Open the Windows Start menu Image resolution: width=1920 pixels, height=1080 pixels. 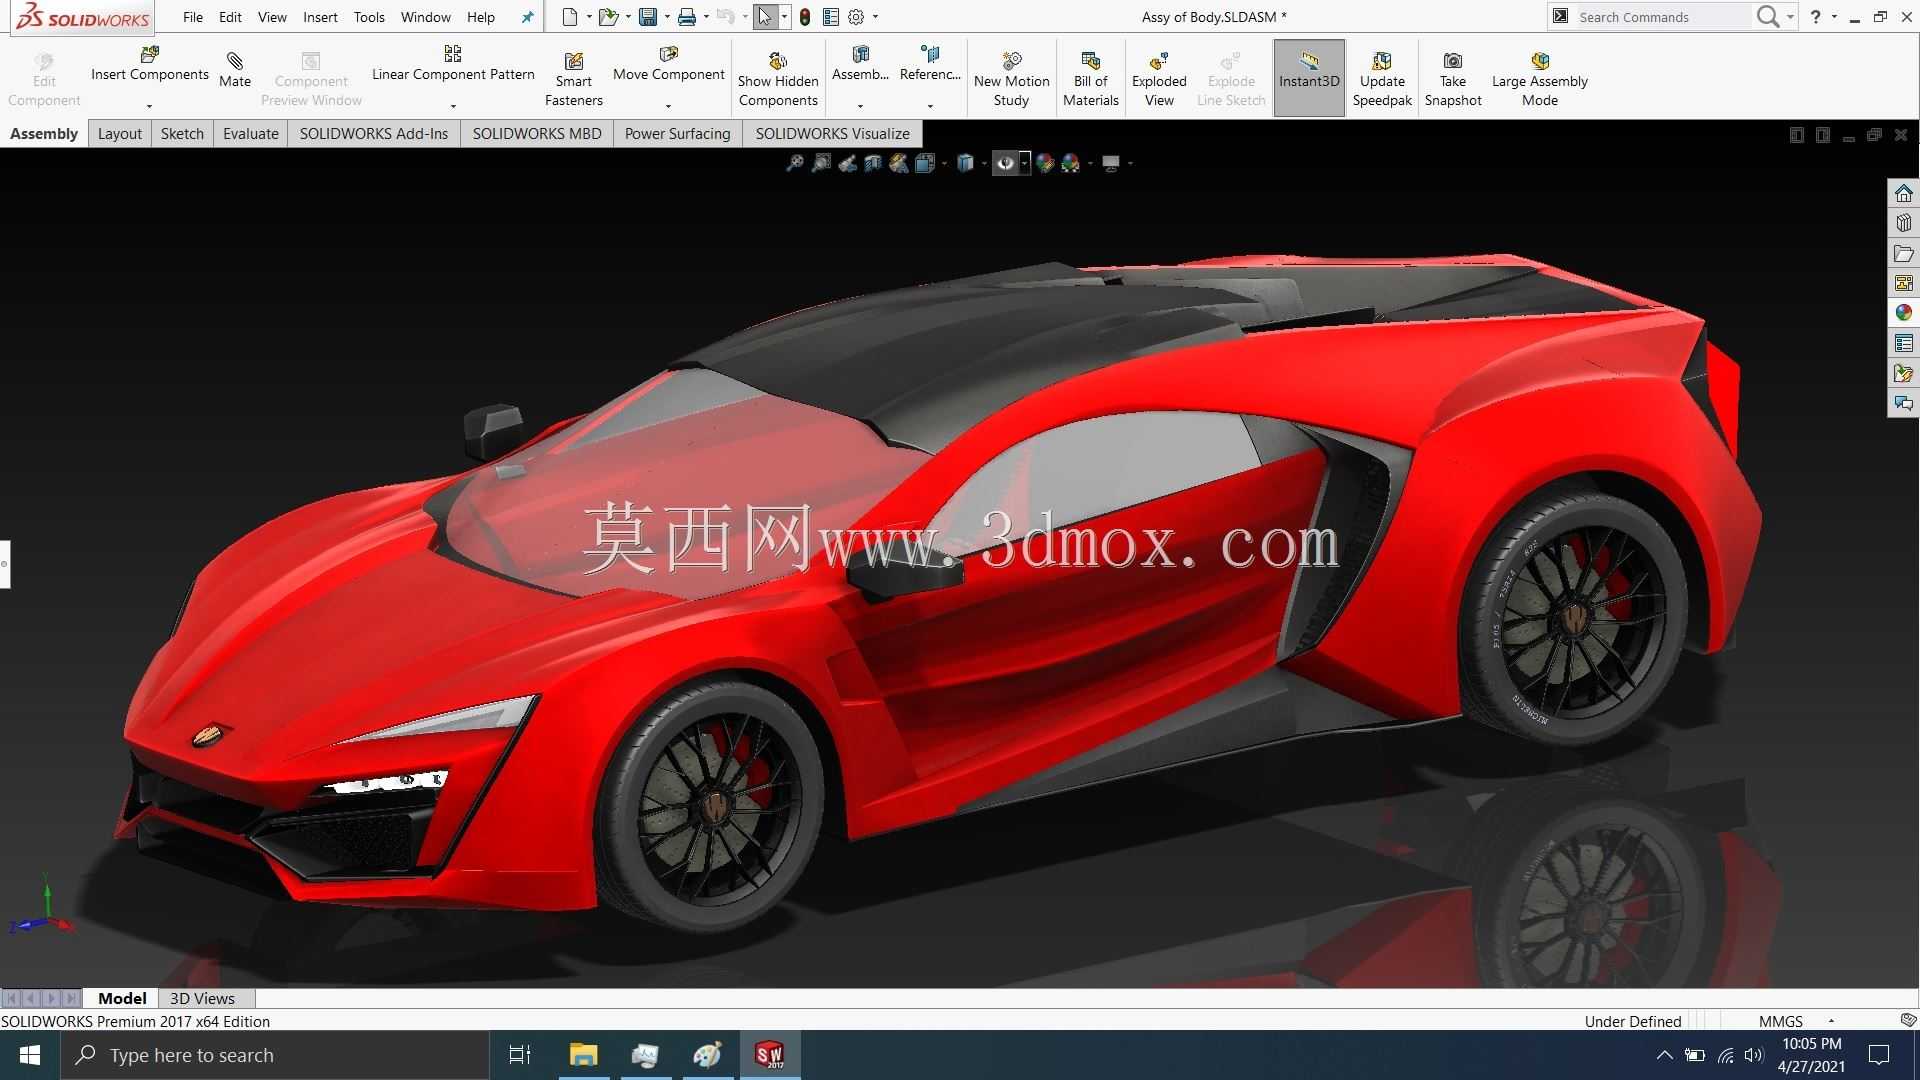pos(30,1055)
